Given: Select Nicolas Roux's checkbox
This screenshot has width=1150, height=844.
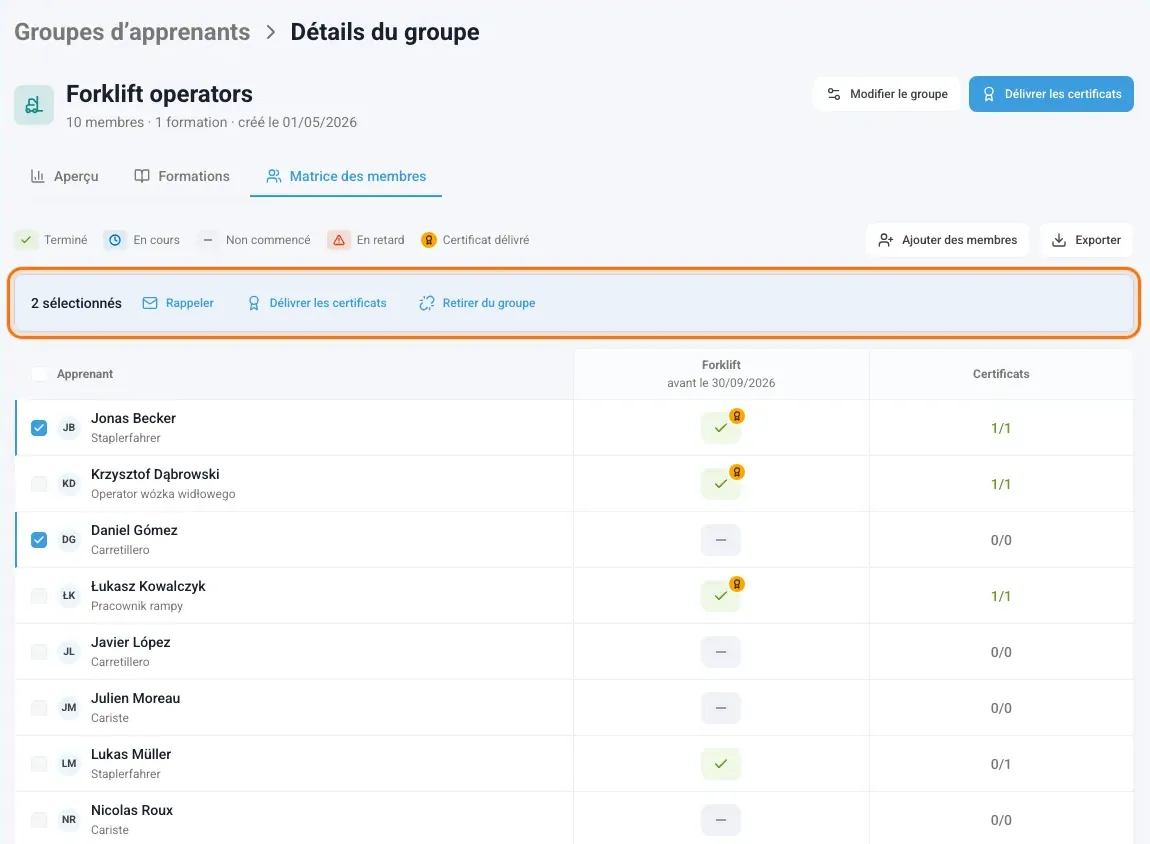Looking at the screenshot, I should coord(39,820).
